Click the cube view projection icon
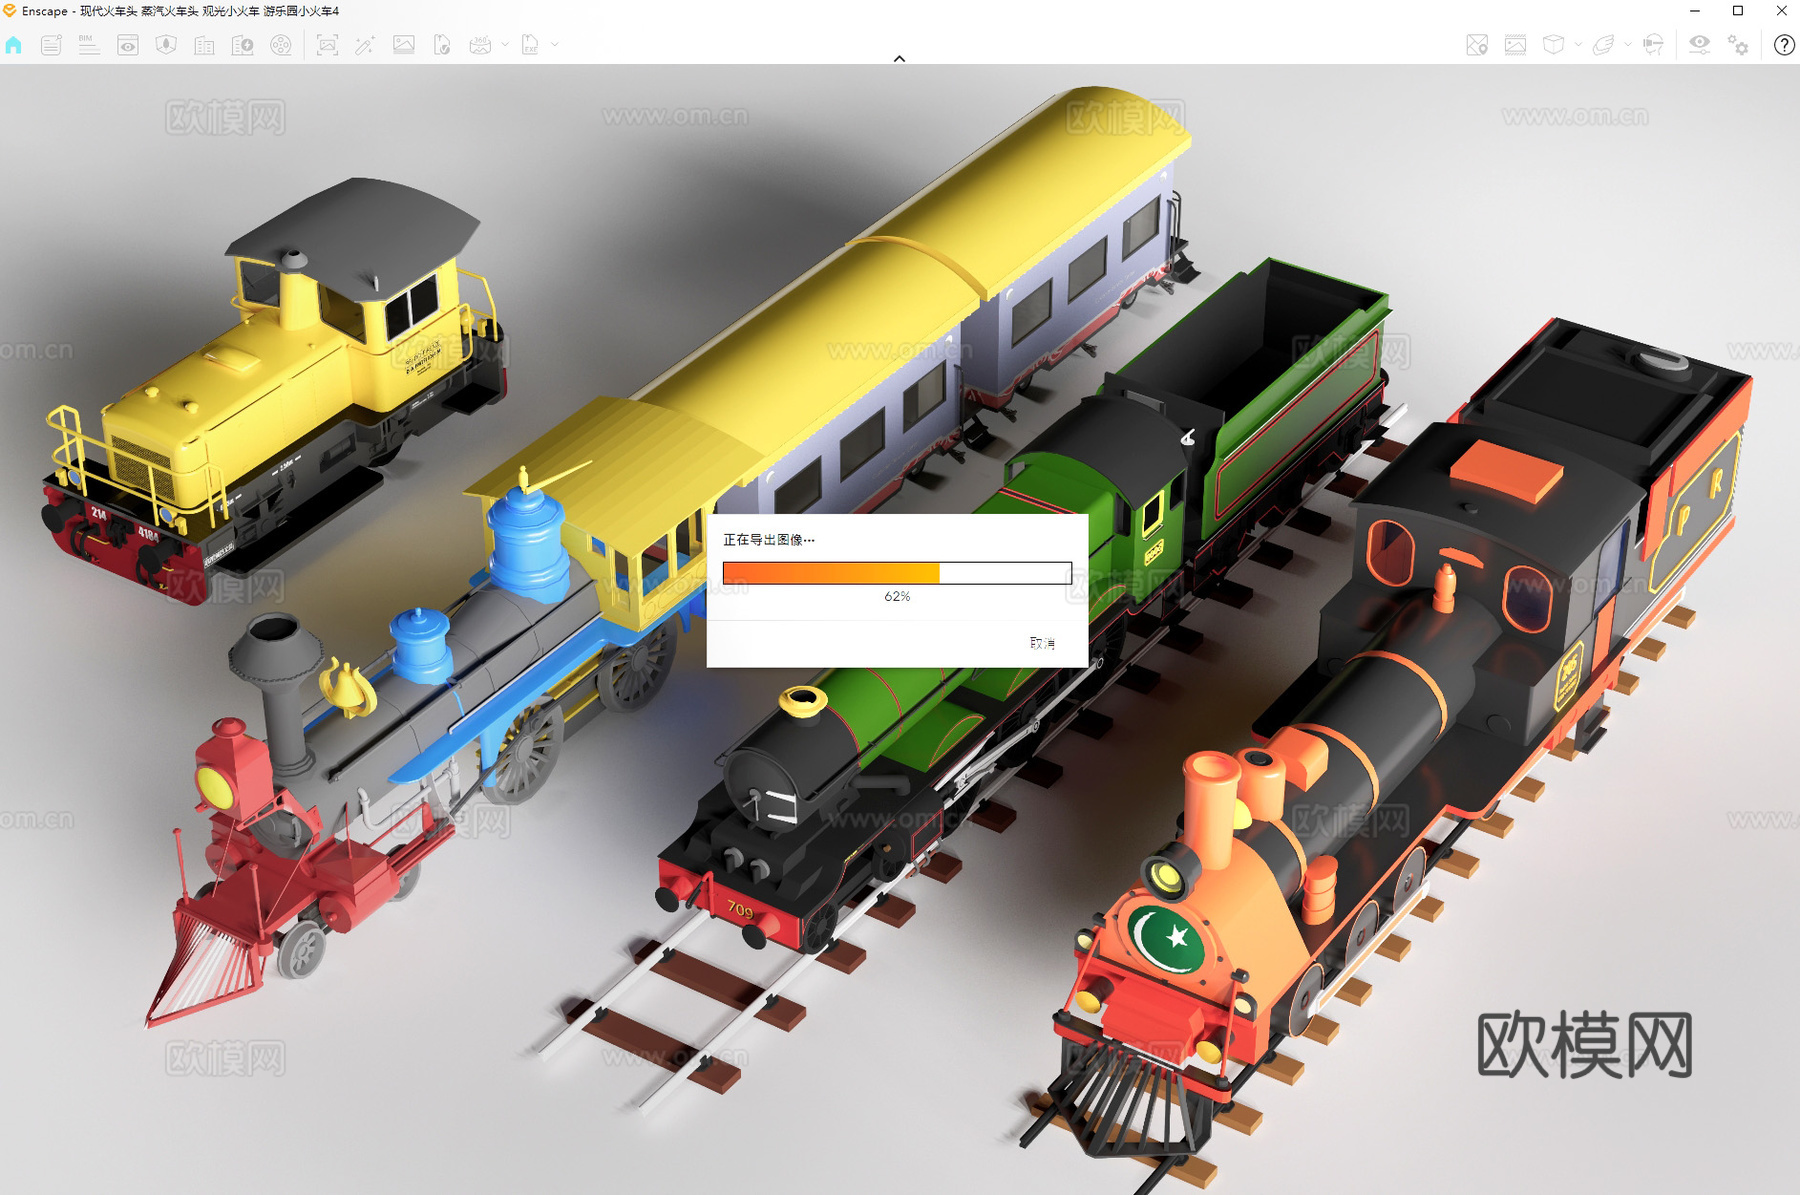This screenshot has width=1800, height=1195. 1553,45
